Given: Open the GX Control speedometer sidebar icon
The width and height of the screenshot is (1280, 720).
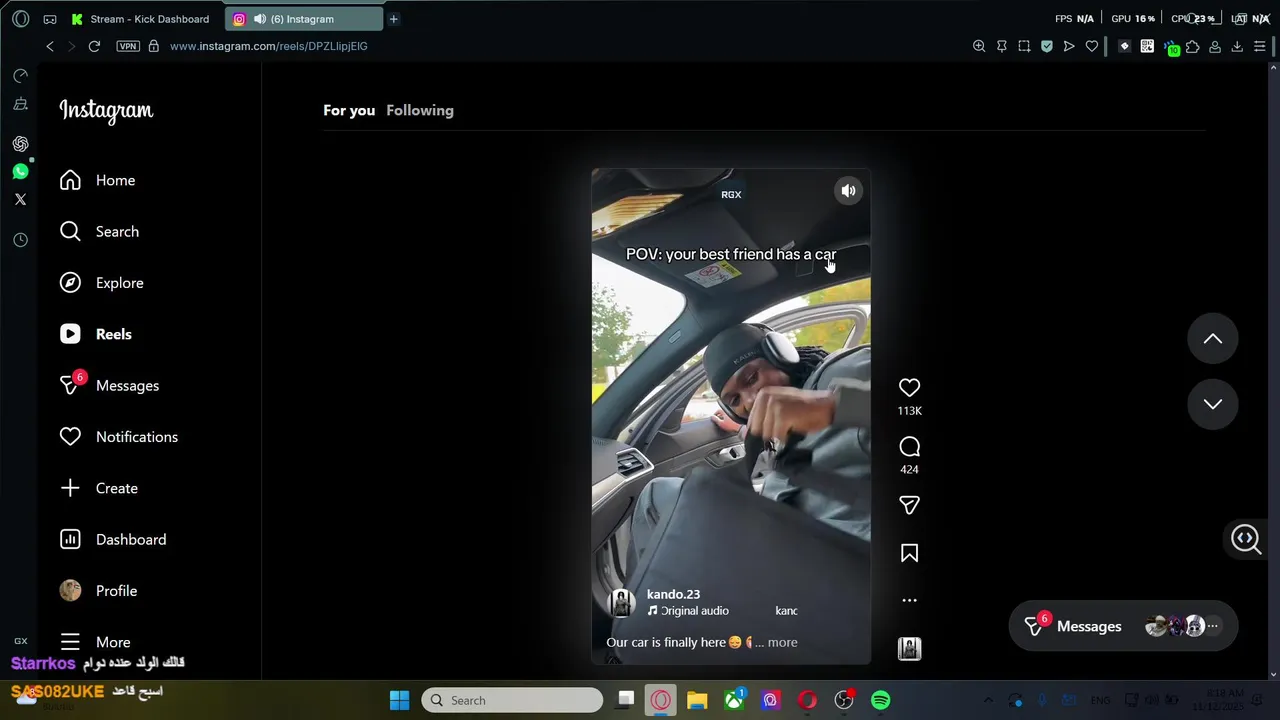Looking at the screenshot, I should [x=20, y=76].
